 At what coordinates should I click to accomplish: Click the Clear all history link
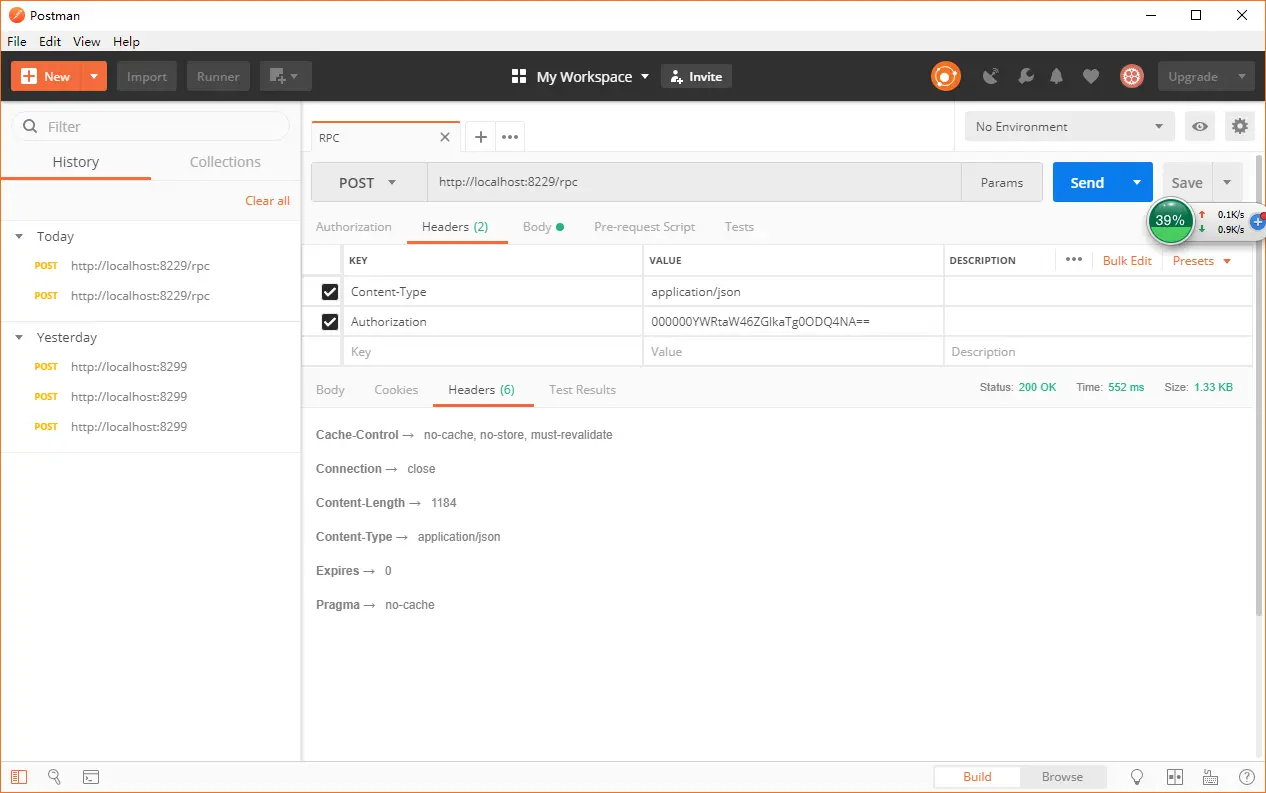pos(267,201)
